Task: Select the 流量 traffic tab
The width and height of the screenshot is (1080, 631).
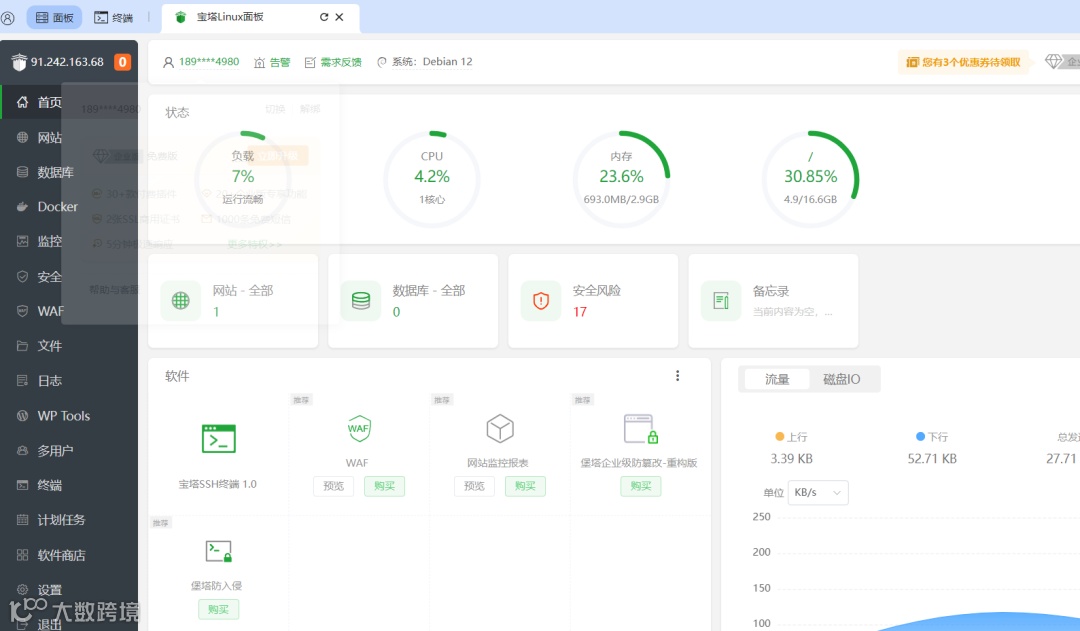Action: tap(776, 379)
